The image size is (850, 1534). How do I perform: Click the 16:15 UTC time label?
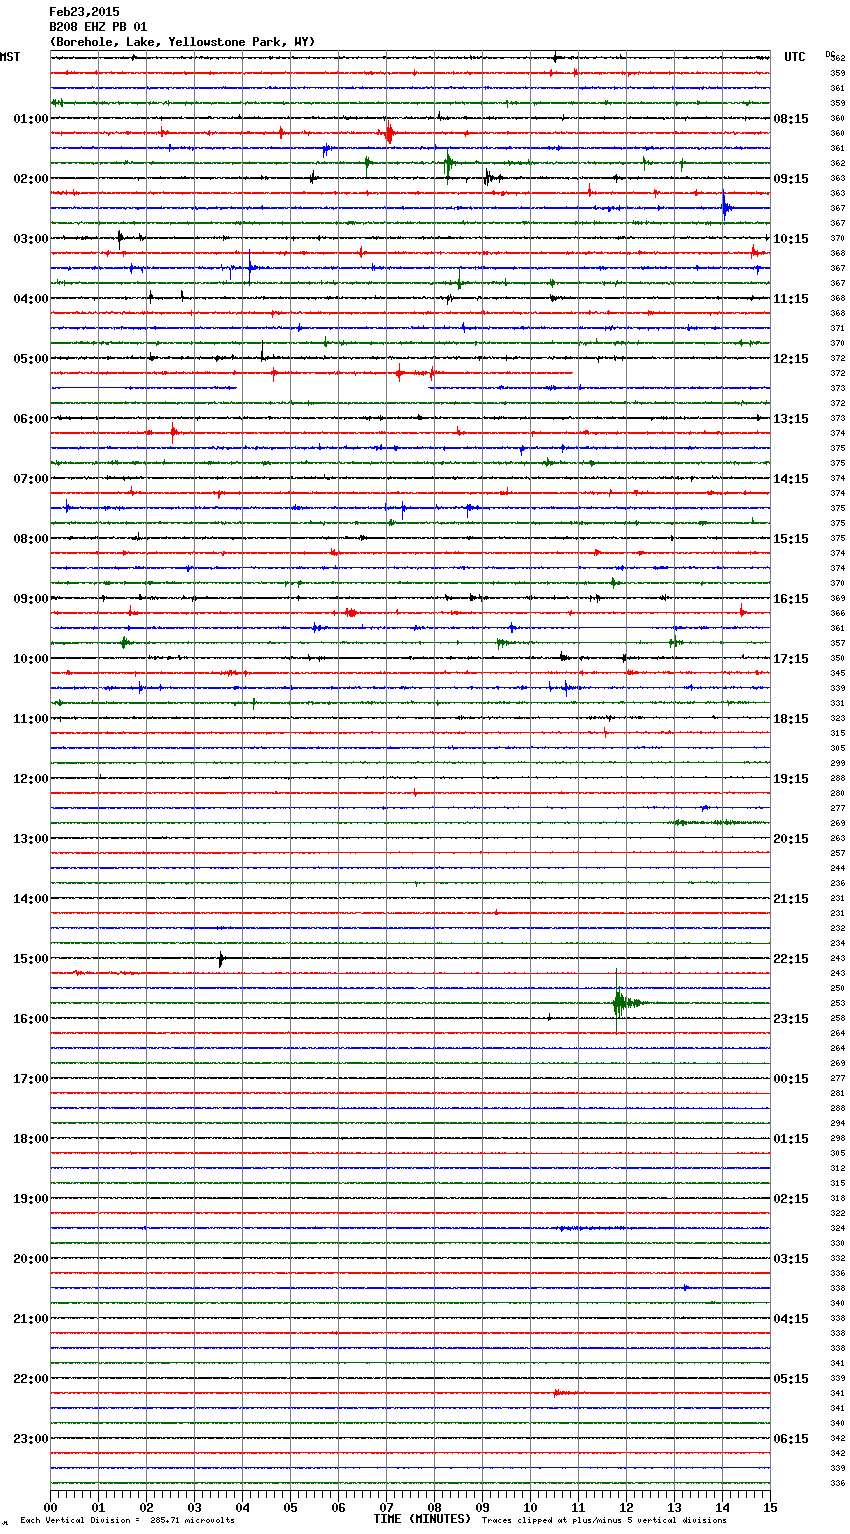(791, 599)
